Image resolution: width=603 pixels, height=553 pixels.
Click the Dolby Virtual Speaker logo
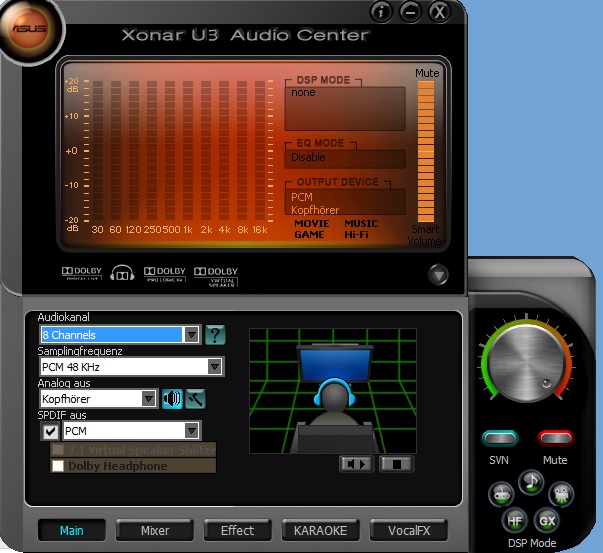(216, 276)
